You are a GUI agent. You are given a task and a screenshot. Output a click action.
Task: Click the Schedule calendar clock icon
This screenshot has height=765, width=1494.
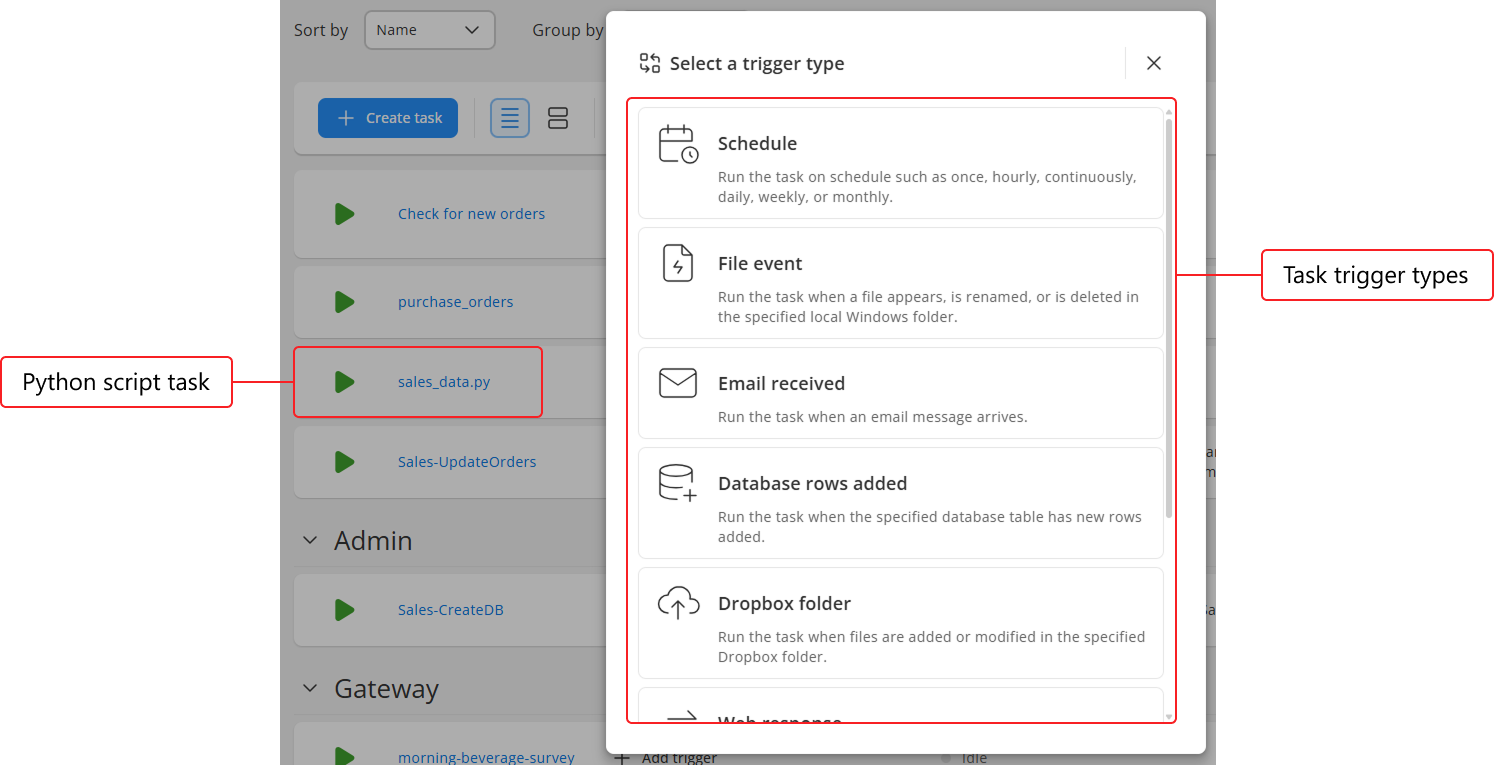point(678,144)
